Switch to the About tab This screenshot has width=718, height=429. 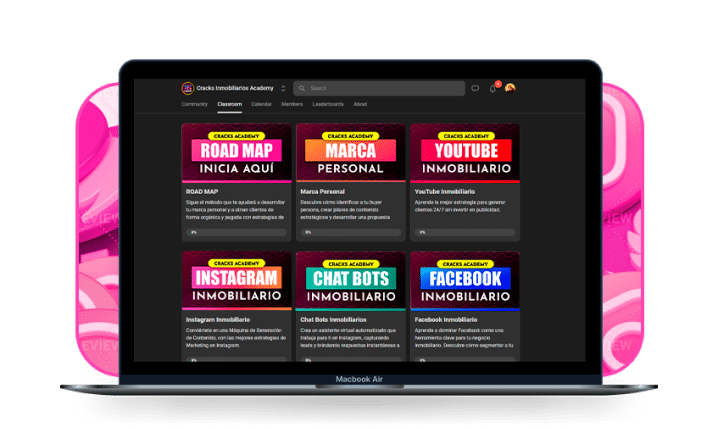pos(360,104)
